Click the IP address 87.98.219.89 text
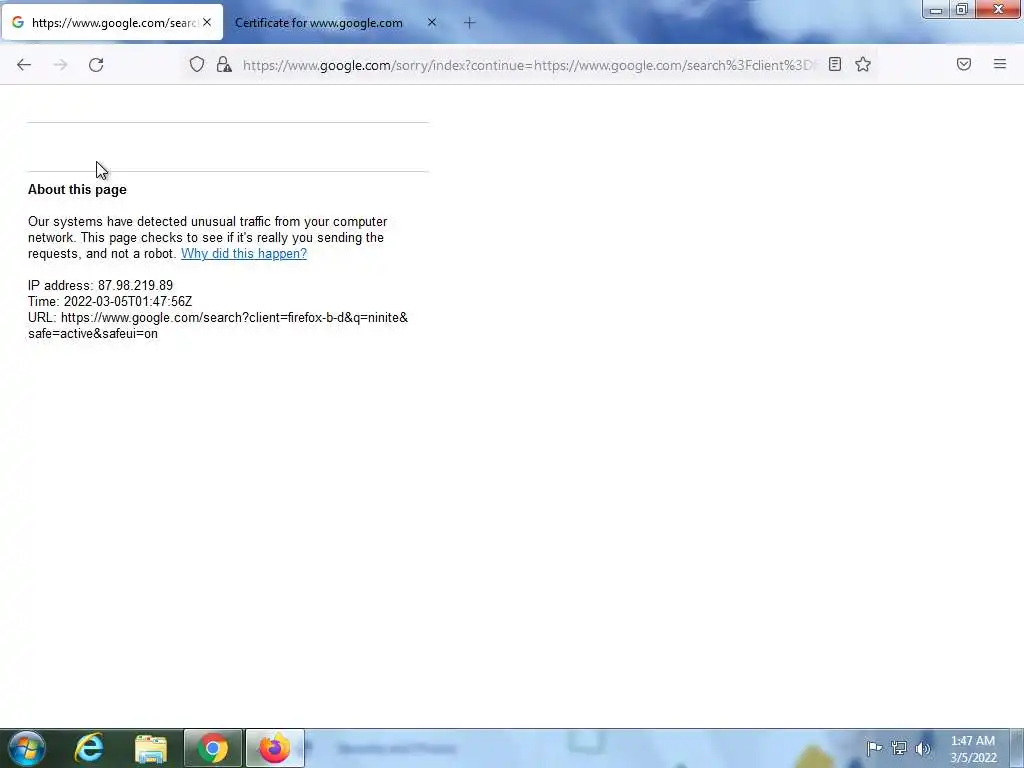 pyautogui.click(x=101, y=285)
